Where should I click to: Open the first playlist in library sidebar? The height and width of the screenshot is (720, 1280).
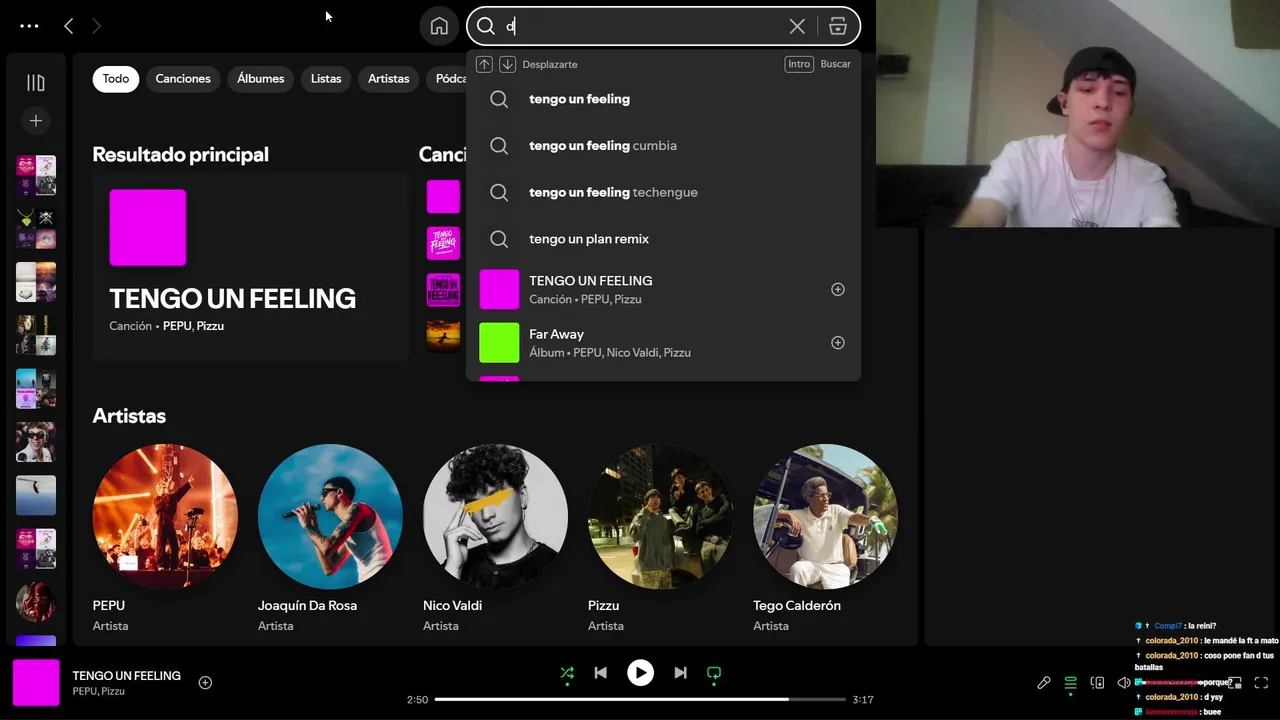point(36,175)
